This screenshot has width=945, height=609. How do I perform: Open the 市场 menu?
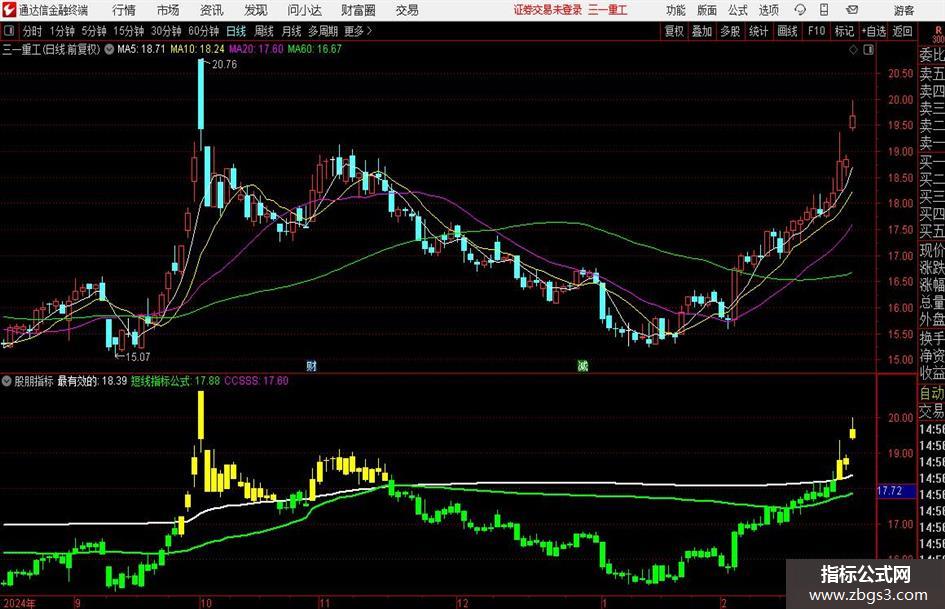pyautogui.click(x=168, y=10)
